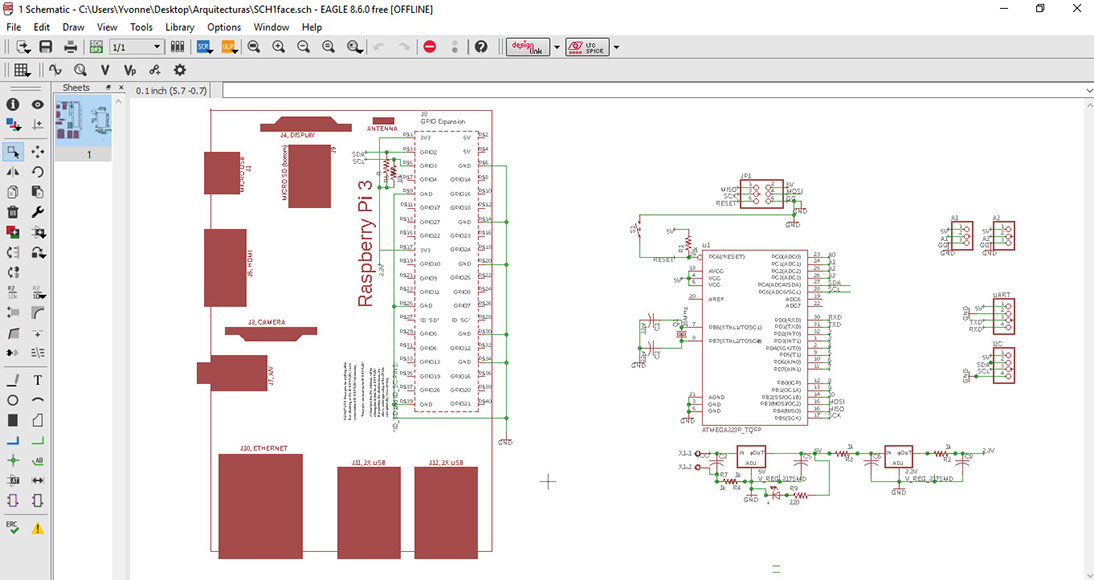Open the Tools menu

141,27
